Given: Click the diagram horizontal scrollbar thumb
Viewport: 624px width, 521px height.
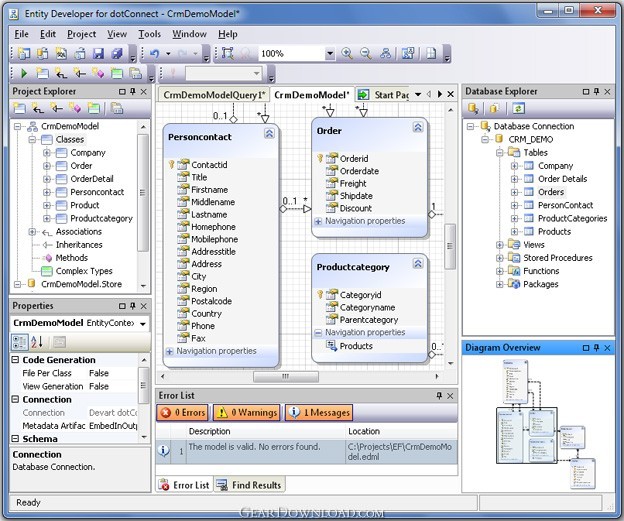Looking at the screenshot, I should [286, 377].
